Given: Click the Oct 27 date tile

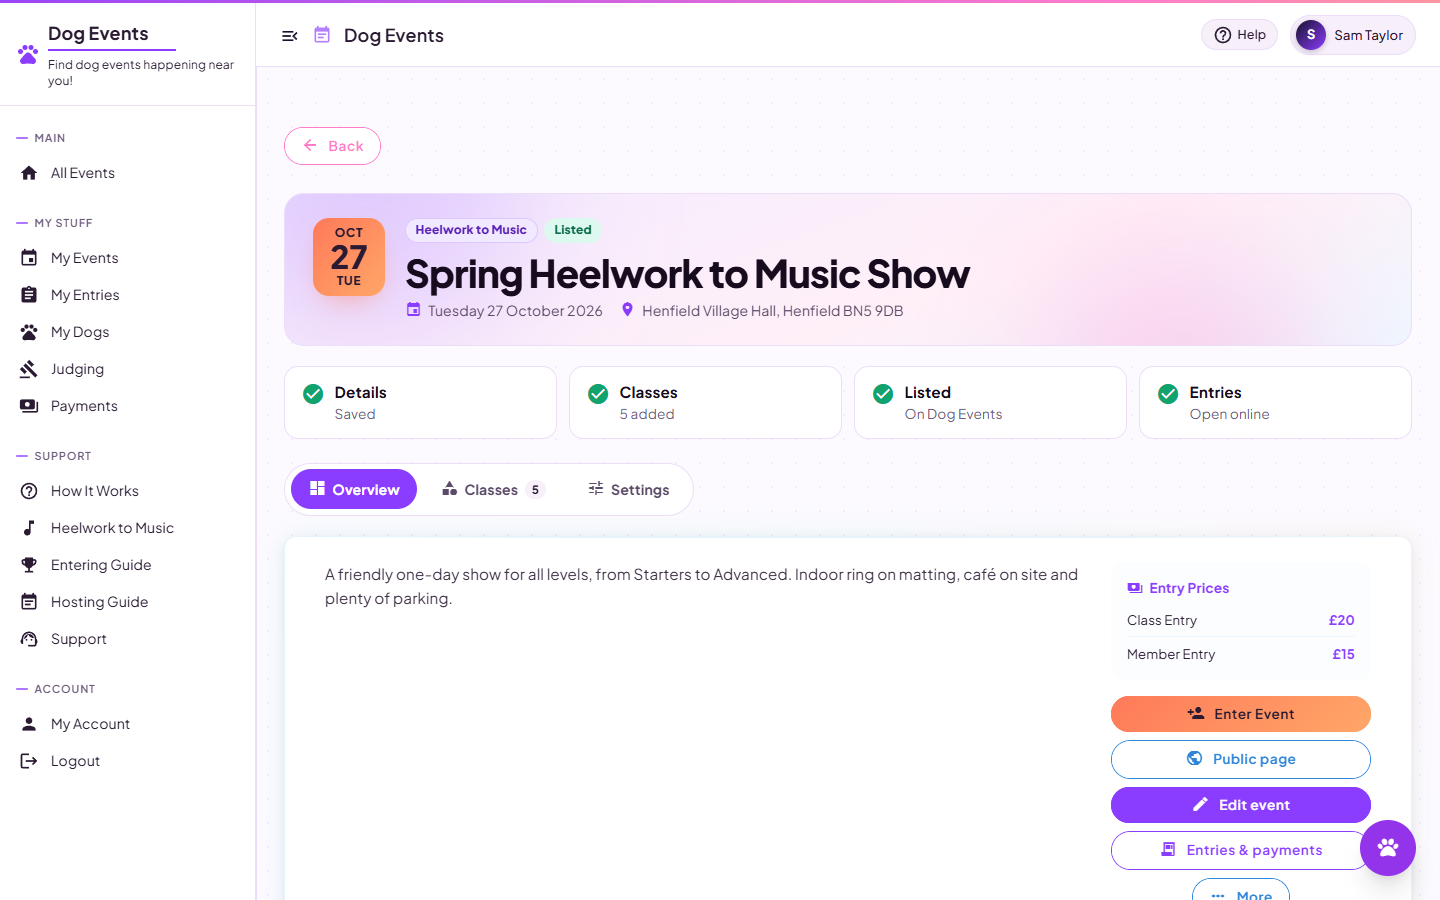Looking at the screenshot, I should coord(349,257).
